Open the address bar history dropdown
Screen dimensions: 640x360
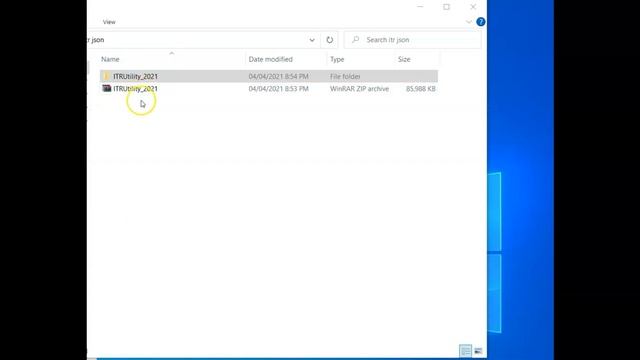(x=312, y=40)
